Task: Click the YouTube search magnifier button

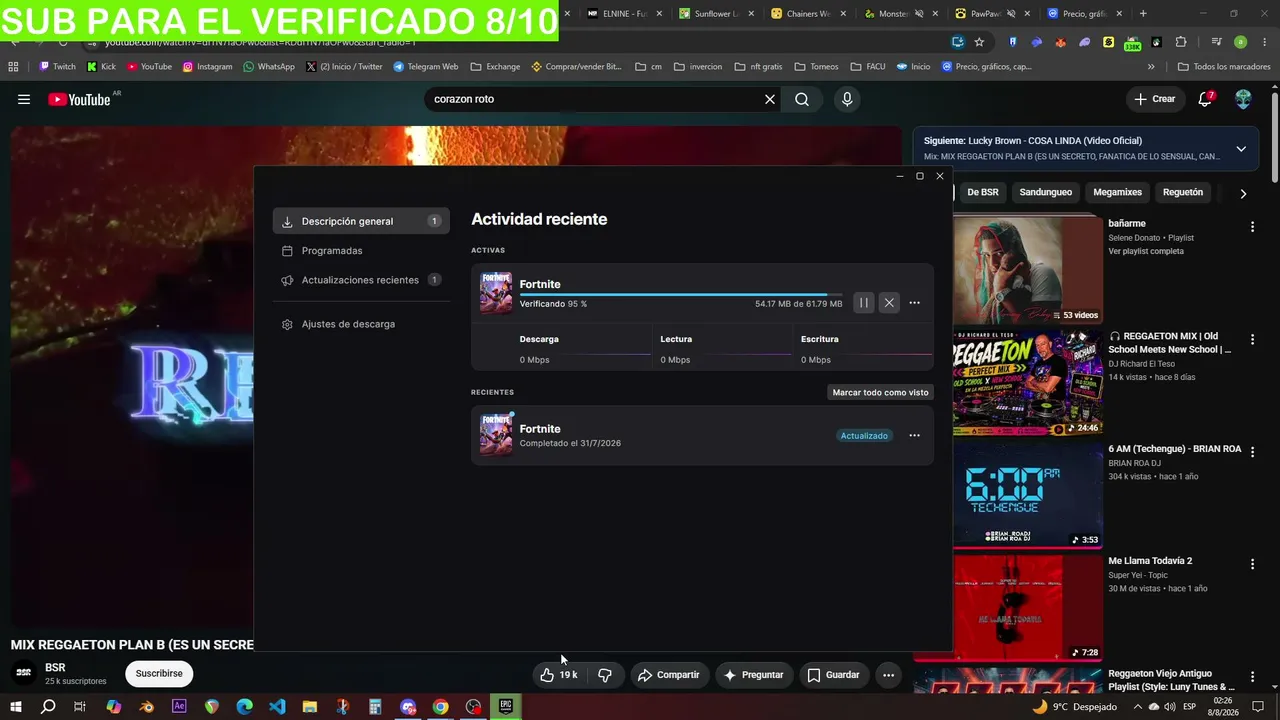Action: coord(802,99)
